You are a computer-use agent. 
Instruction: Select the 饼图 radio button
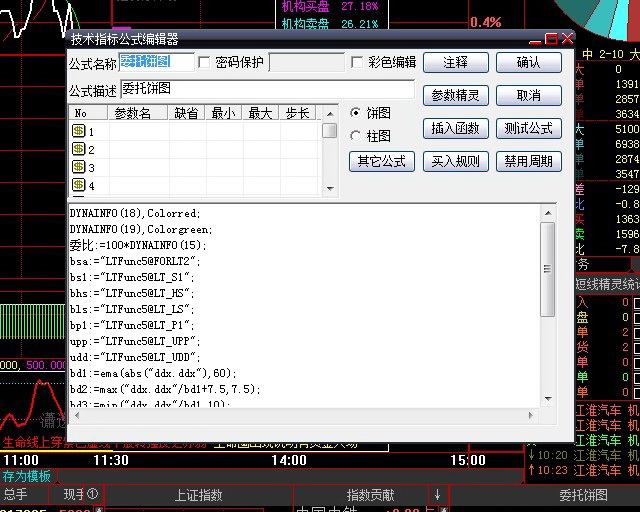(356, 112)
